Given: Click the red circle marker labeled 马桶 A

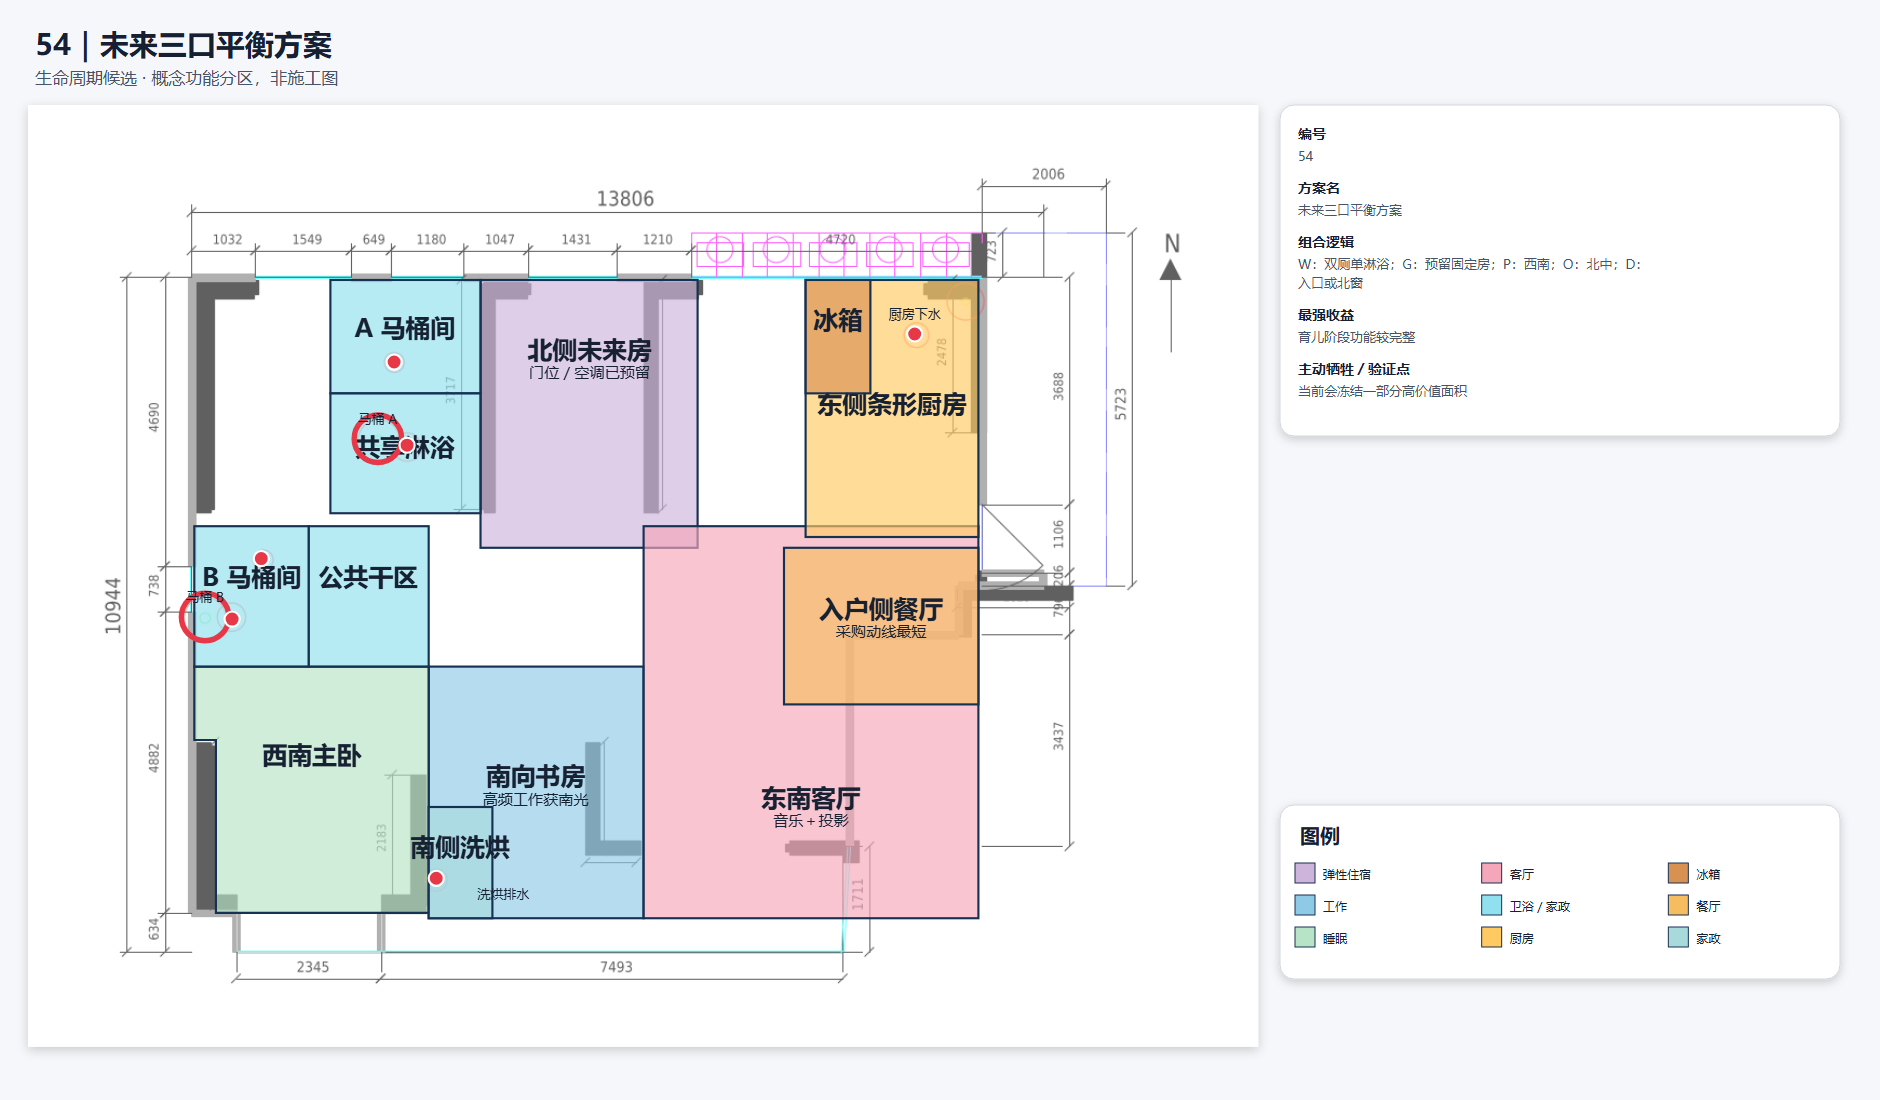Looking at the screenshot, I should (377, 439).
